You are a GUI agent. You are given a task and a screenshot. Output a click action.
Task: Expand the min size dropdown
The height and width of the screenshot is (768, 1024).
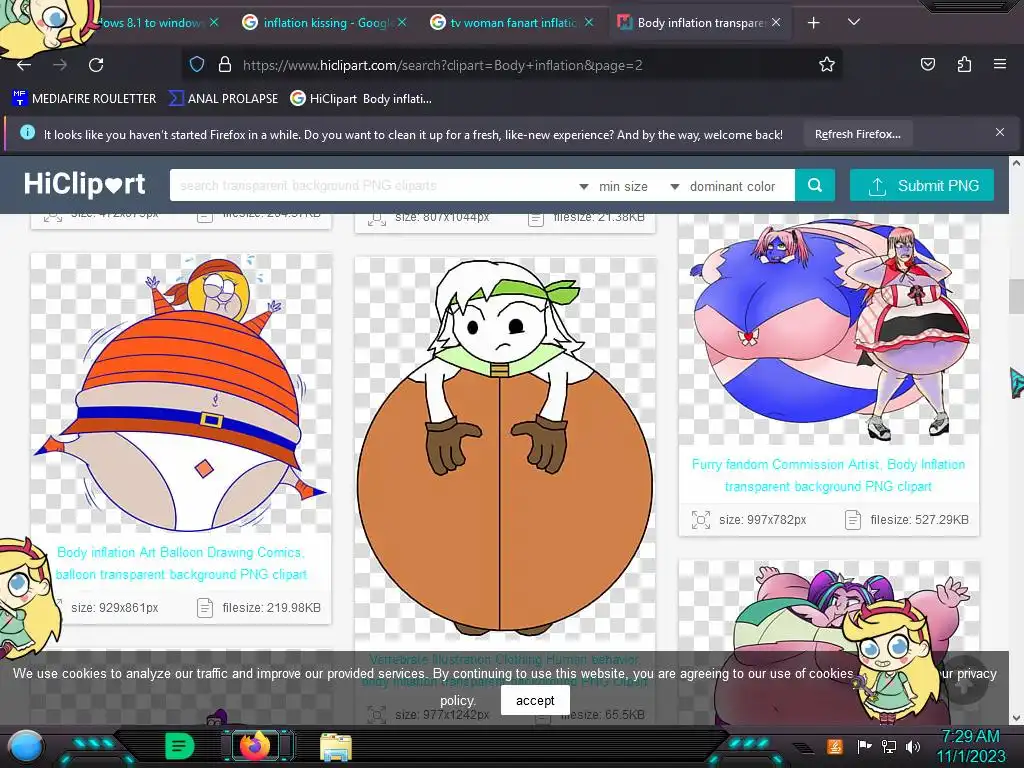(x=614, y=186)
